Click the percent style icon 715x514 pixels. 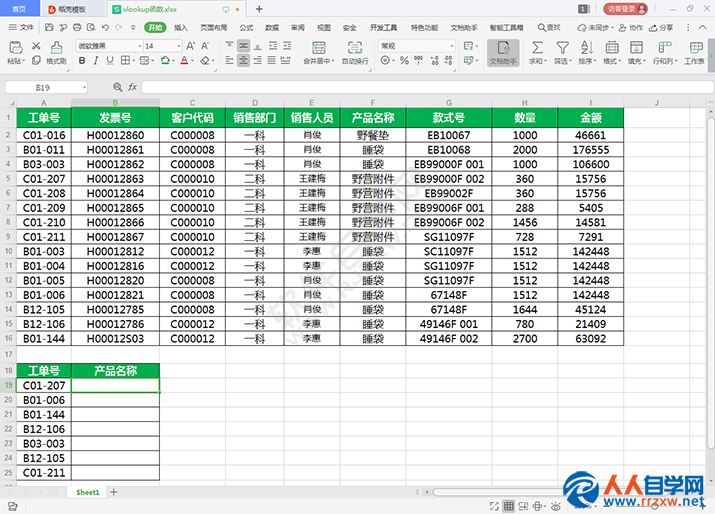pos(404,60)
